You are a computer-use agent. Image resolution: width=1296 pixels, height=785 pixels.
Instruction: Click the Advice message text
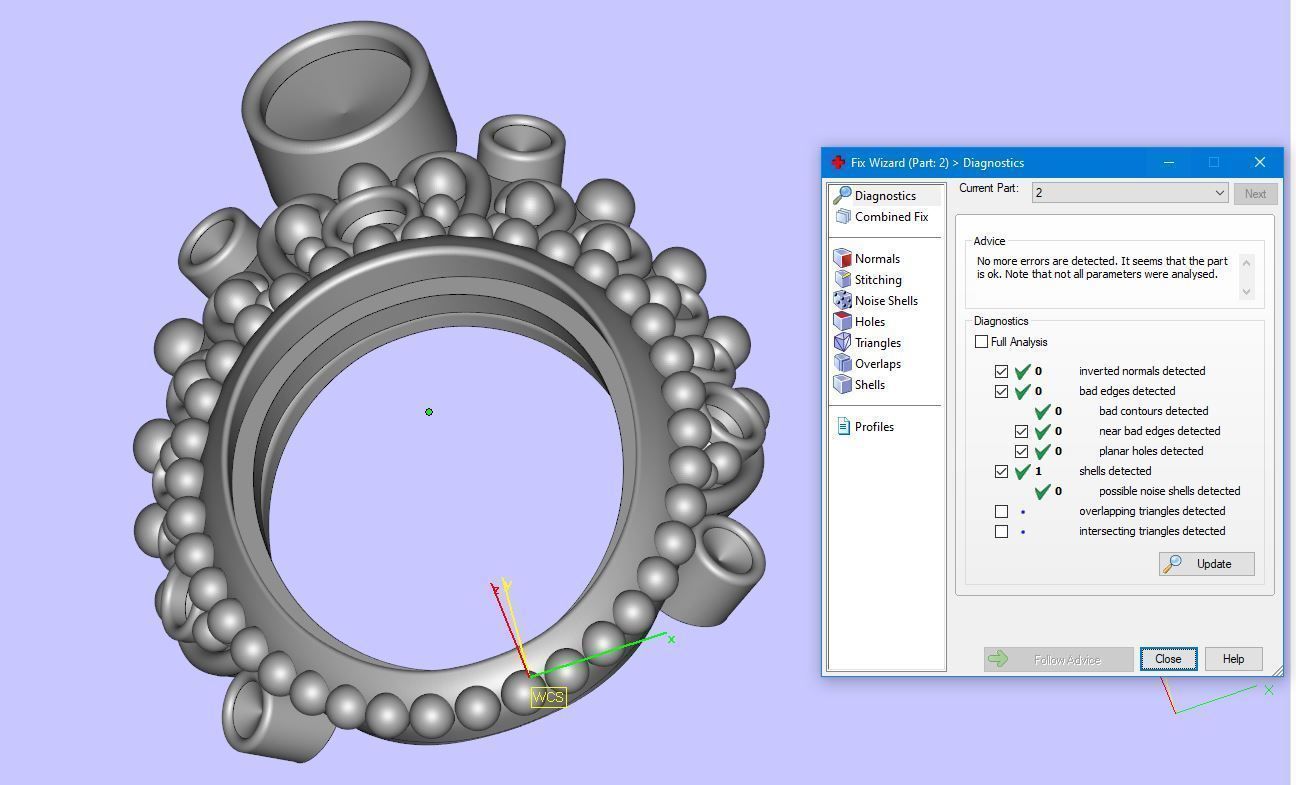pos(1099,267)
